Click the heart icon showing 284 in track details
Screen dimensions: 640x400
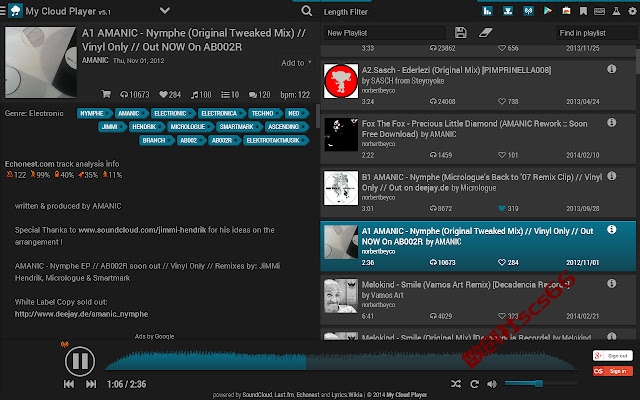coord(163,95)
